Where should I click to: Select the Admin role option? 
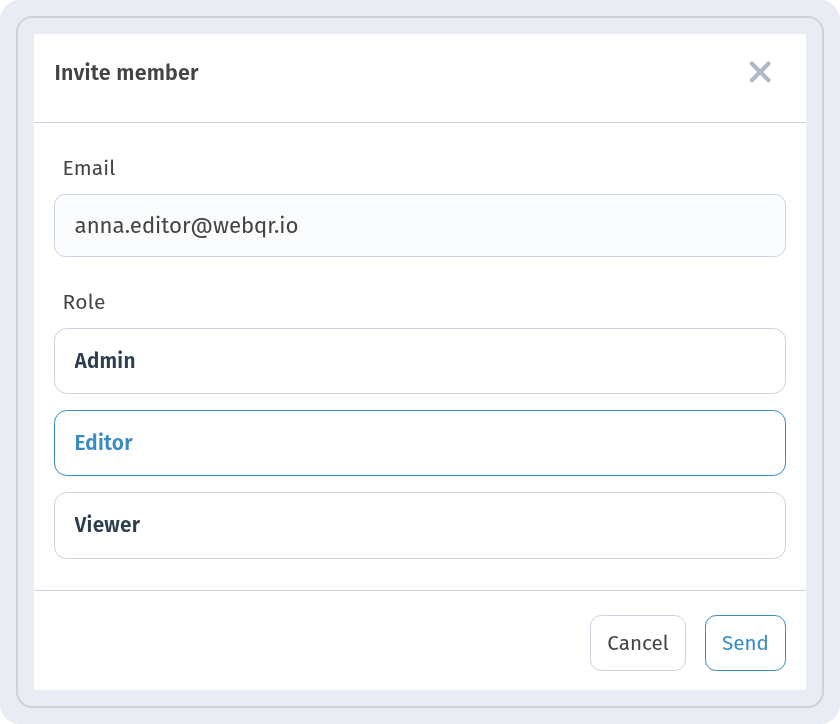click(x=419, y=361)
